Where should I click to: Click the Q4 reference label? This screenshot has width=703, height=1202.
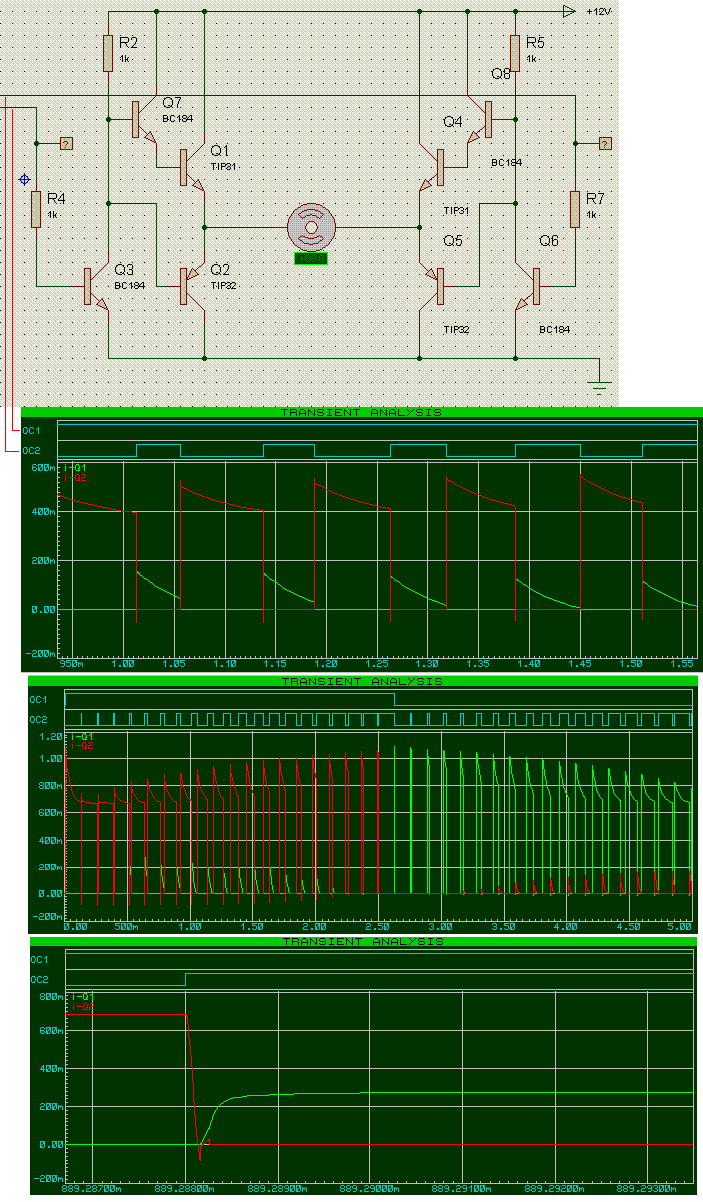point(453,122)
